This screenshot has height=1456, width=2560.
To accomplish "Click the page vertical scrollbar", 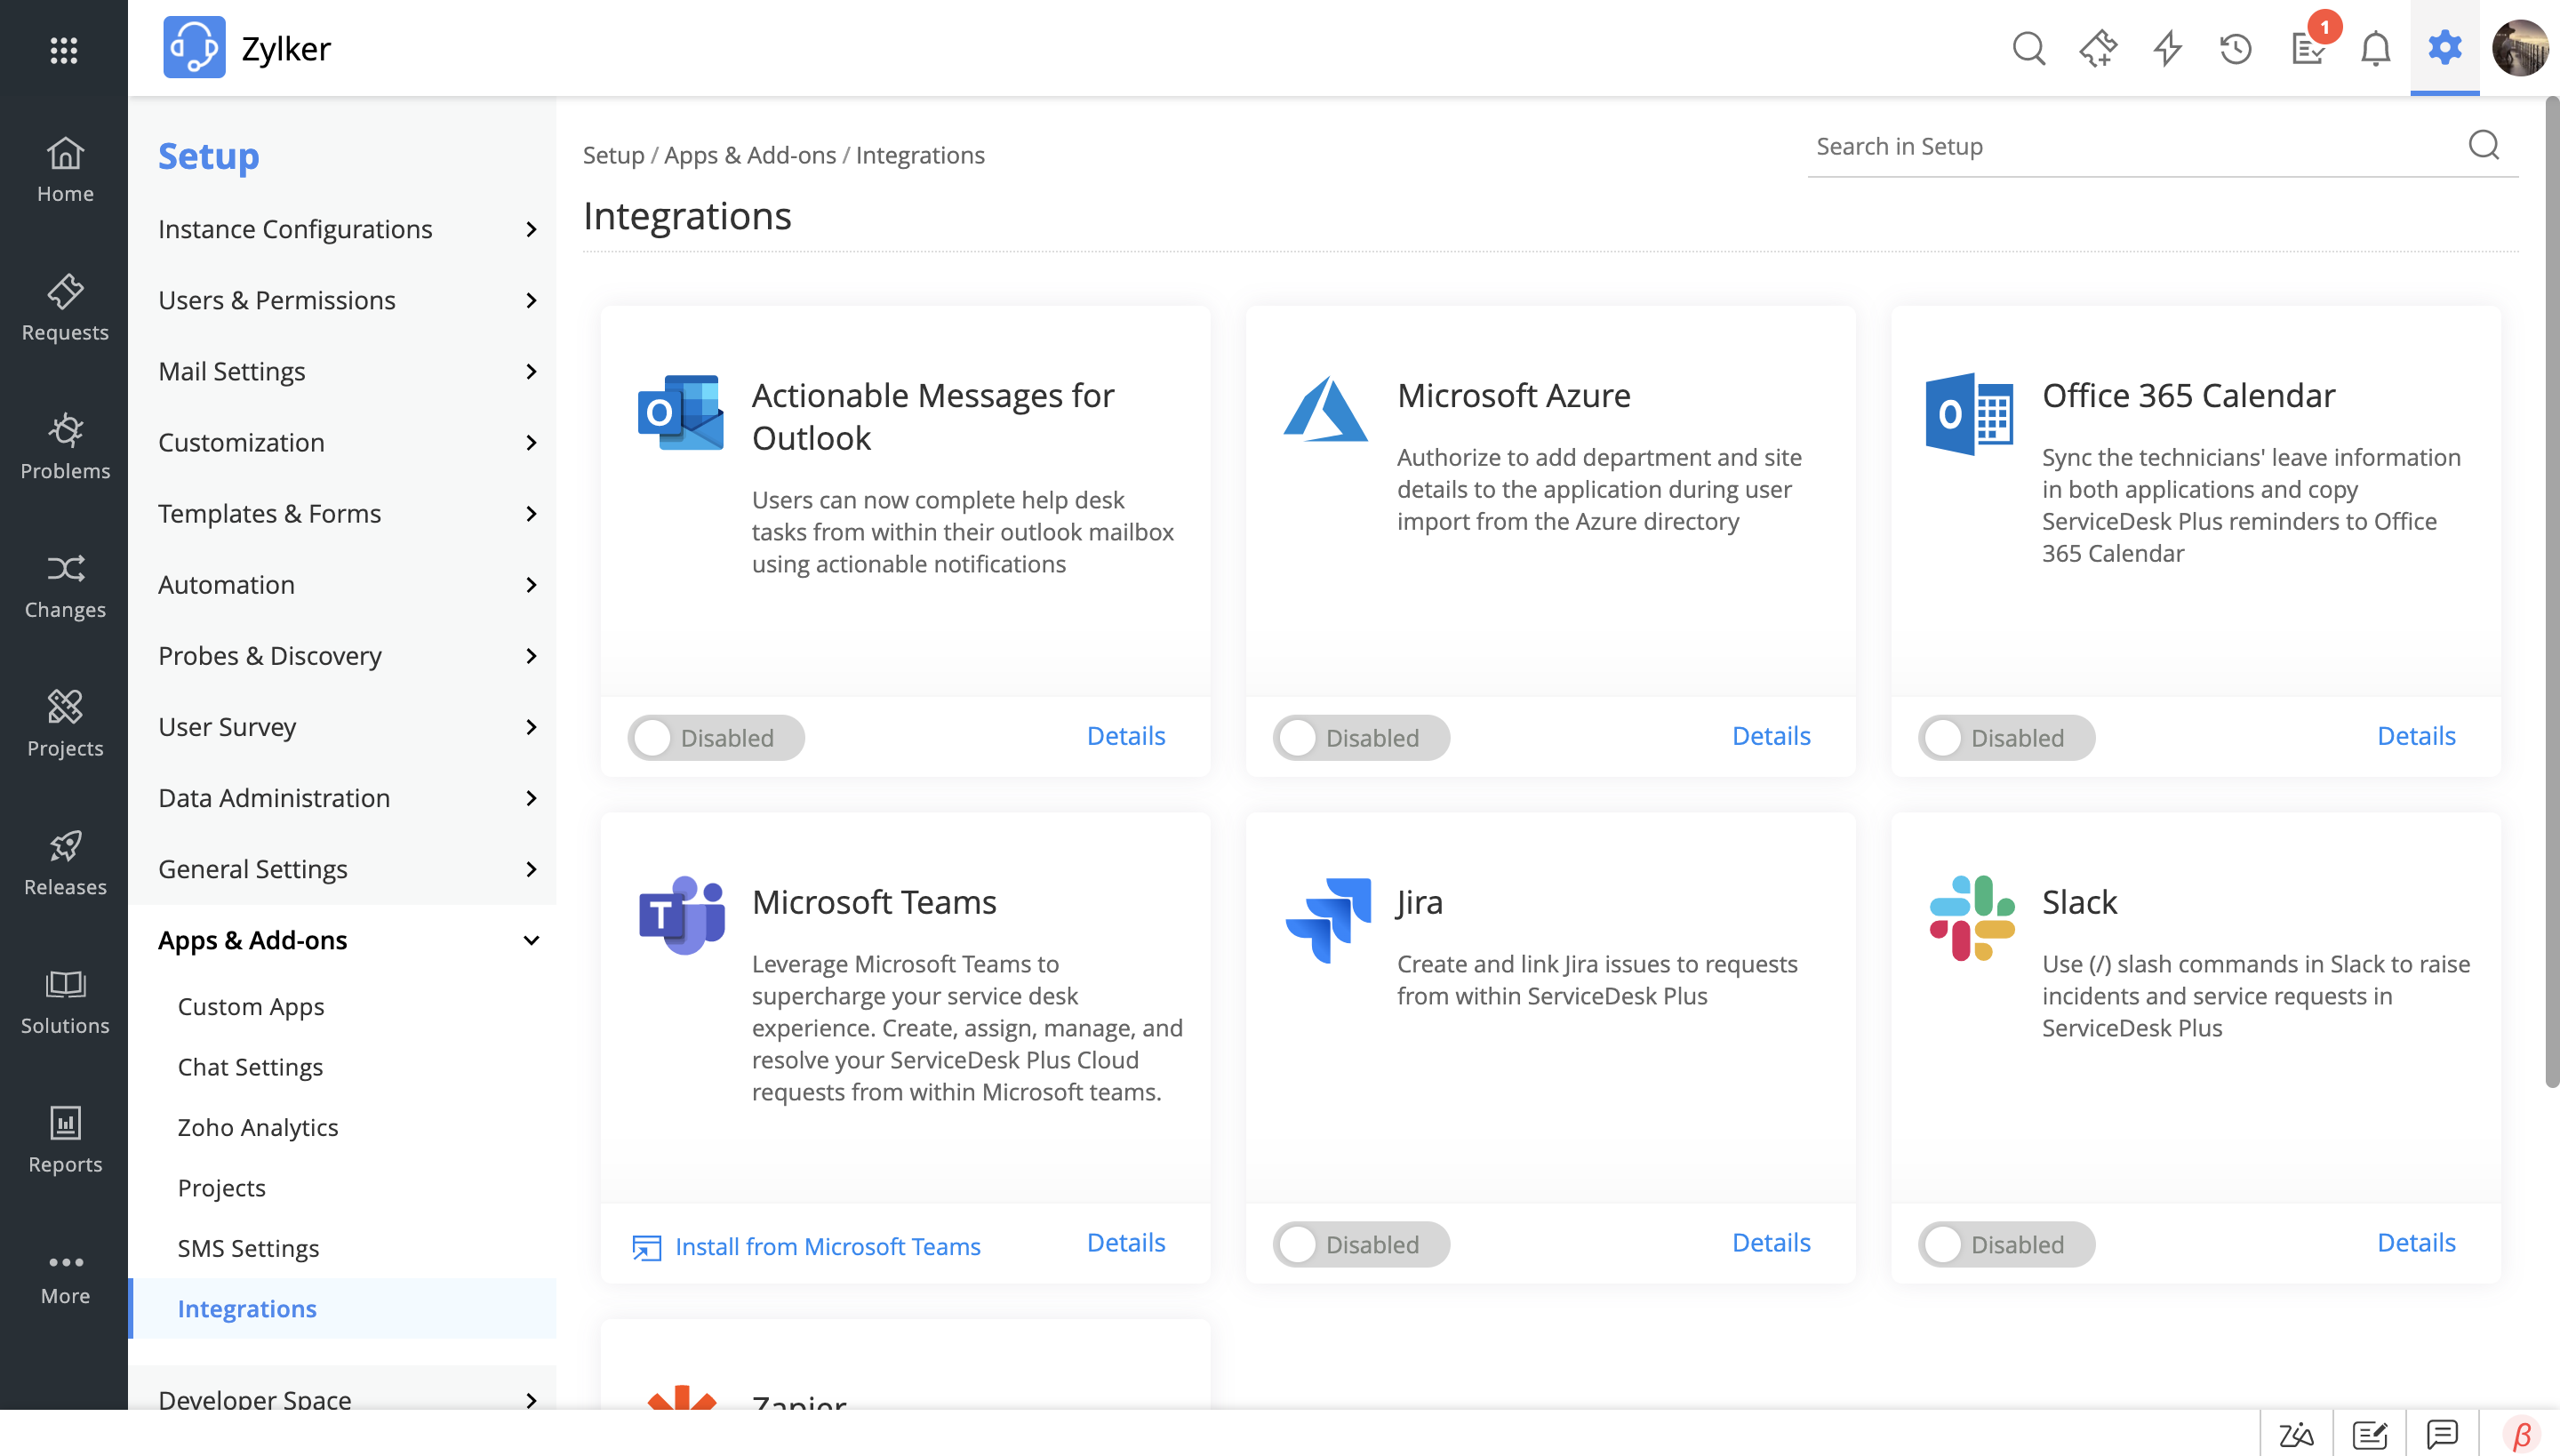I will coord(2551,590).
